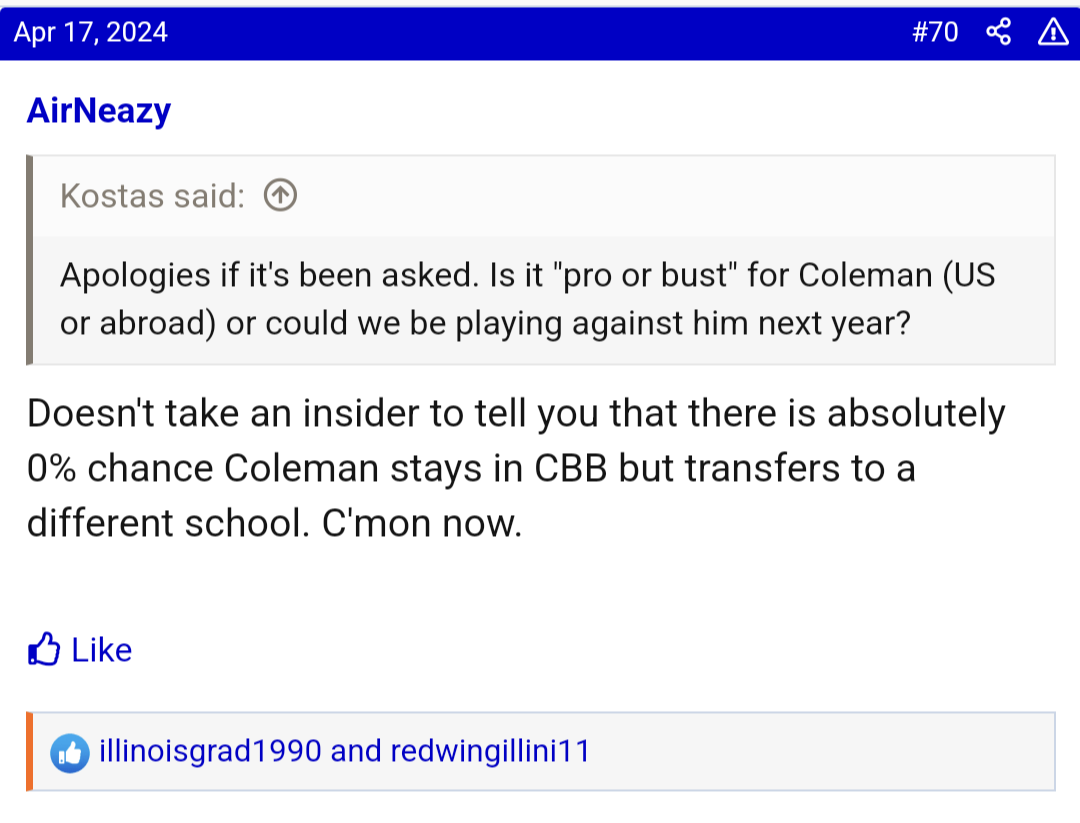Click empty area of blue post header bar
Viewport: 1080px width, 823px height.
point(540,33)
